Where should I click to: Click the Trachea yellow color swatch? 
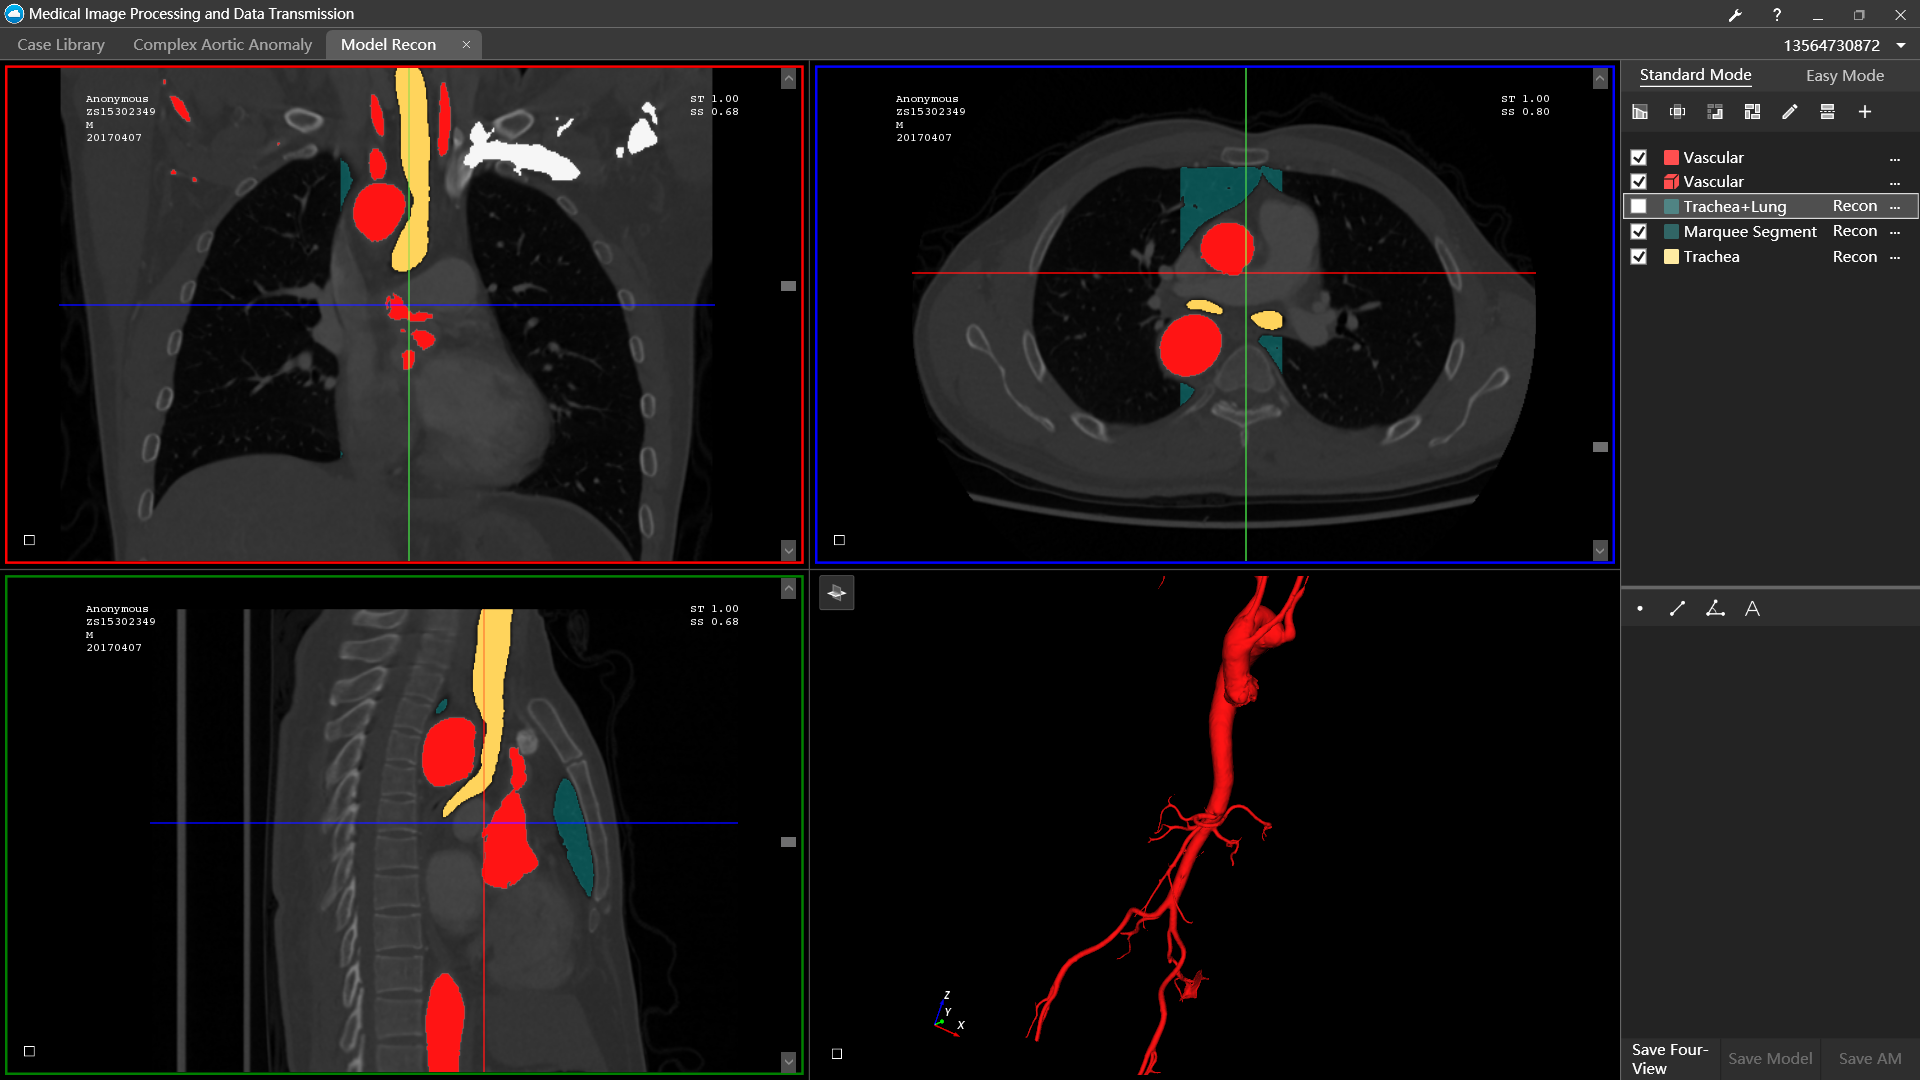1671,257
